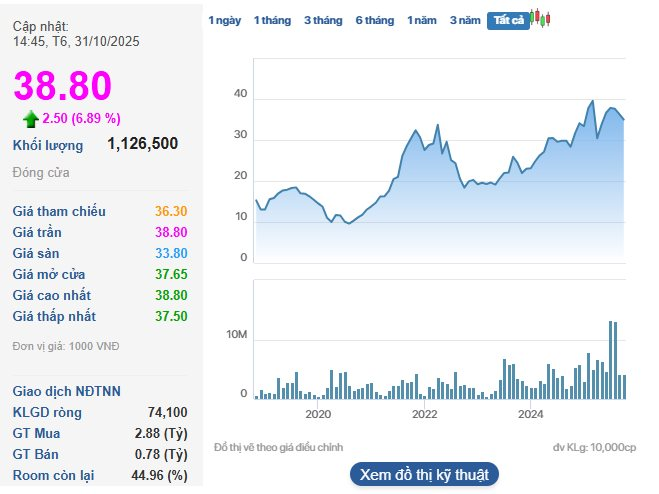Choose the '1 năm' chart range
The image size is (659, 494).
click(421, 20)
